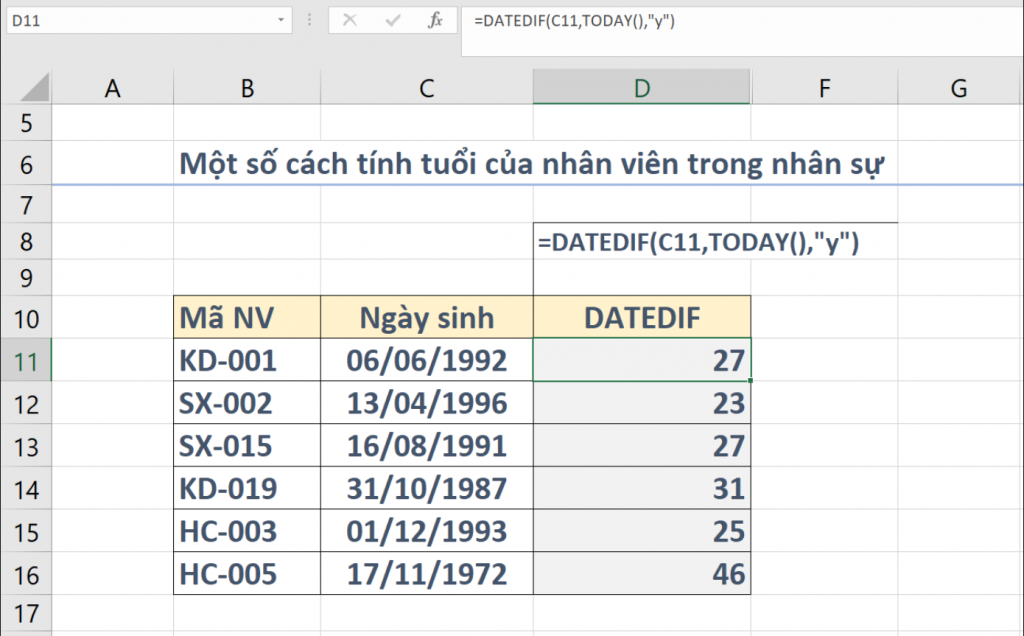Screen dimensions: 1024x636
Task: Click the Cancel X in formula bar
Action: pos(349,20)
